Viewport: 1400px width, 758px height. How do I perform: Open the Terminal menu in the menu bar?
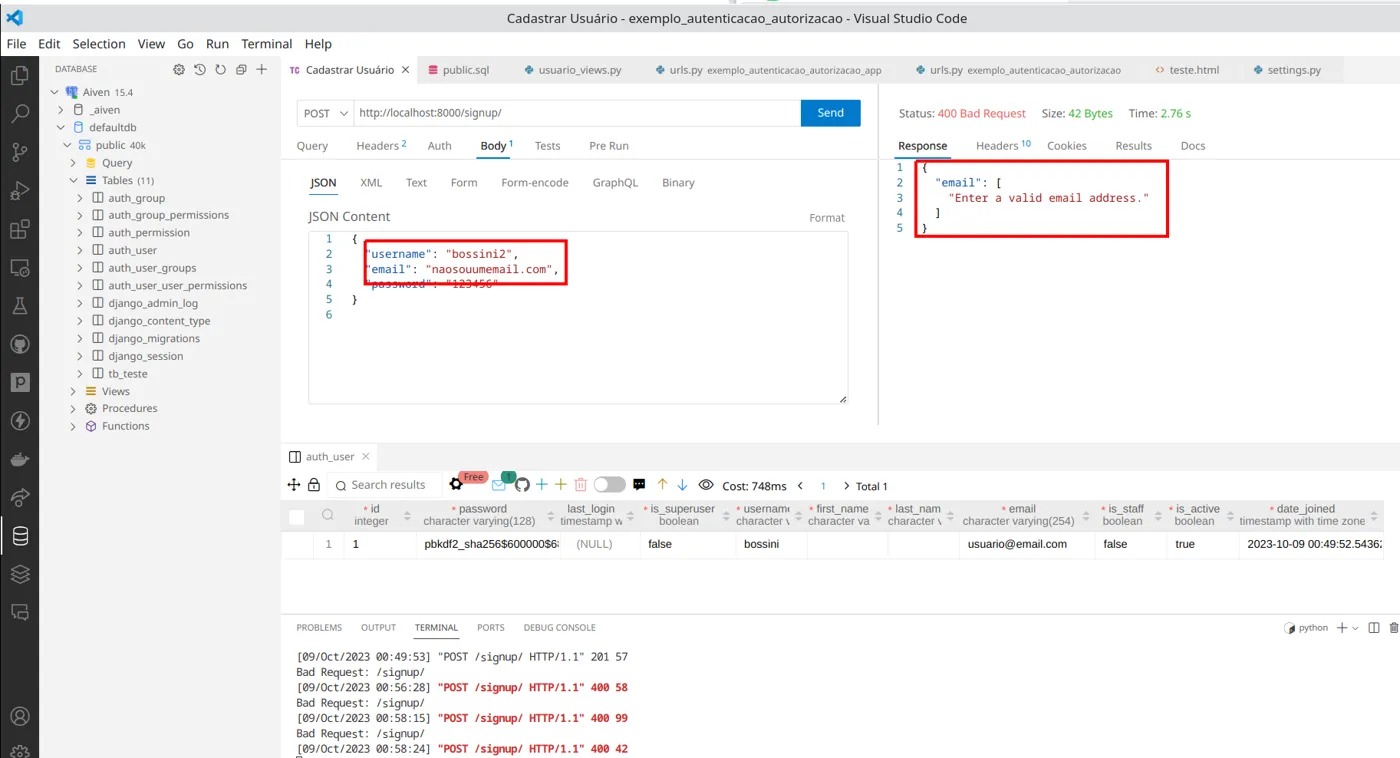point(267,44)
